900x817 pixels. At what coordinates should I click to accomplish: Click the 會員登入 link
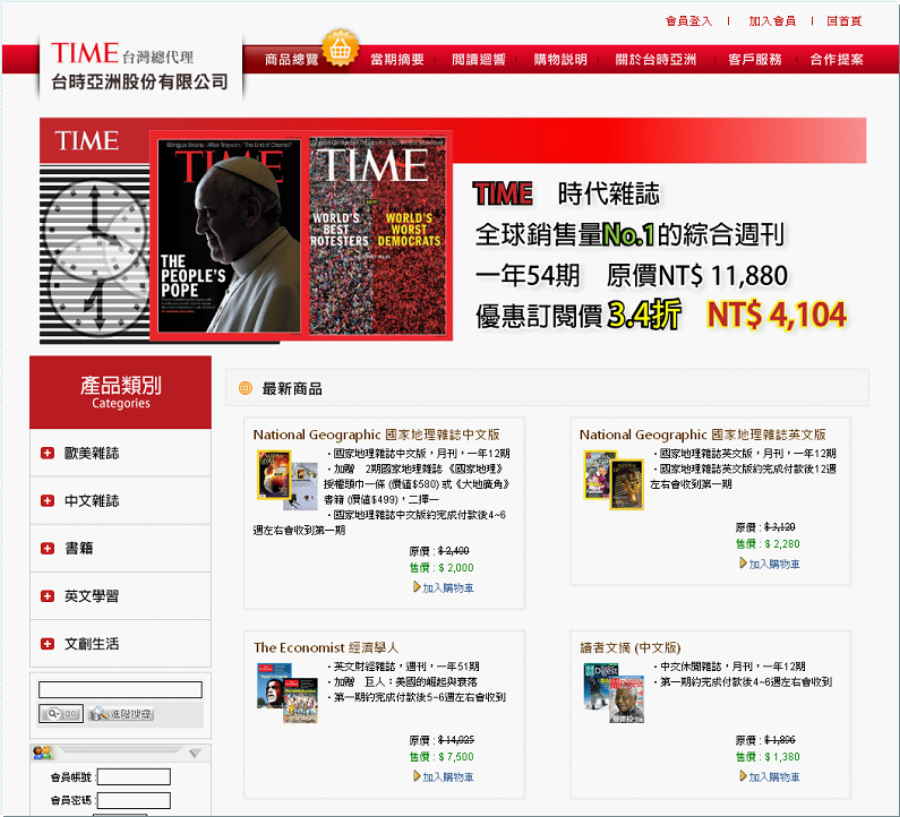coord(688,21)
